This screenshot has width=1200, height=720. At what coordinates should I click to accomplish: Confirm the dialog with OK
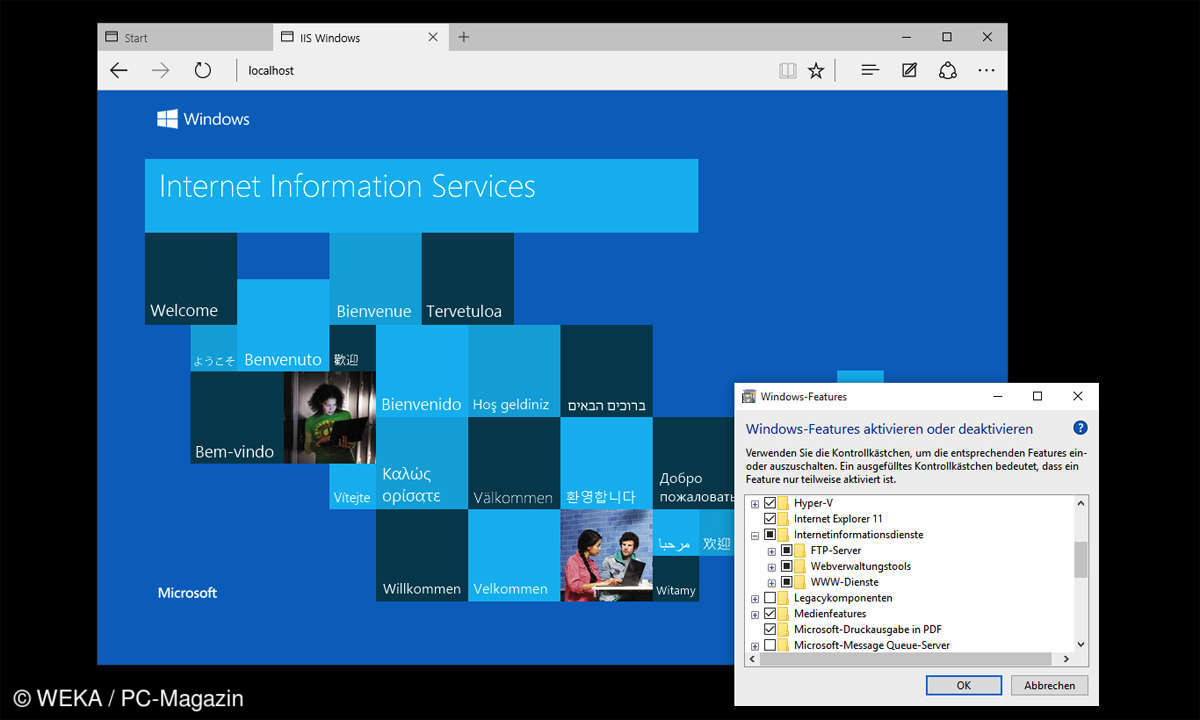click(963, 685)
